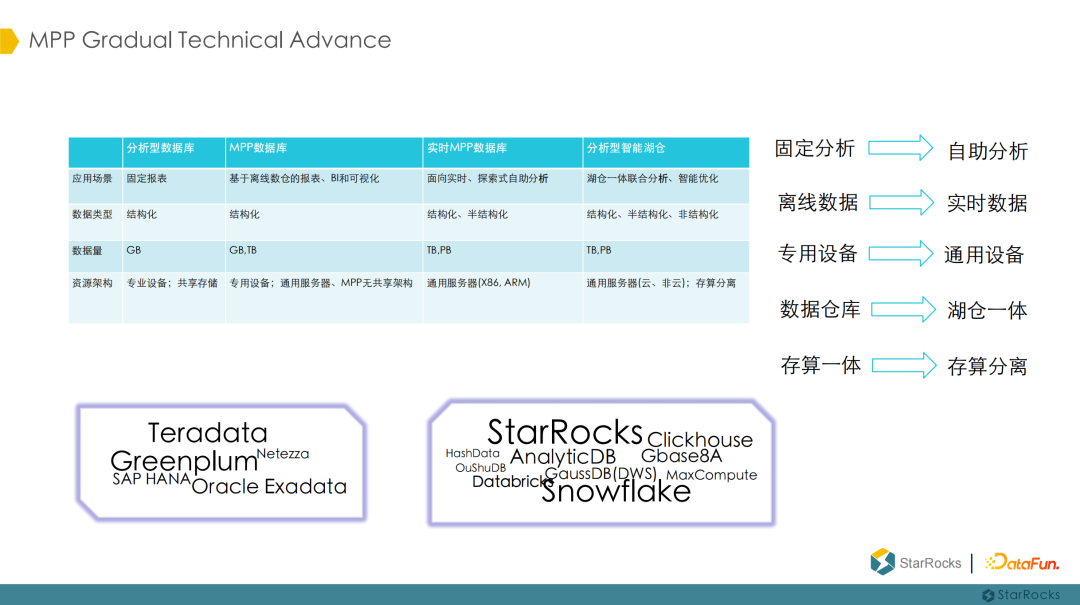This screenshot has height=605, width=1080.
Task: Click the small OuShuDB word
Action: (x=481, y=468)
